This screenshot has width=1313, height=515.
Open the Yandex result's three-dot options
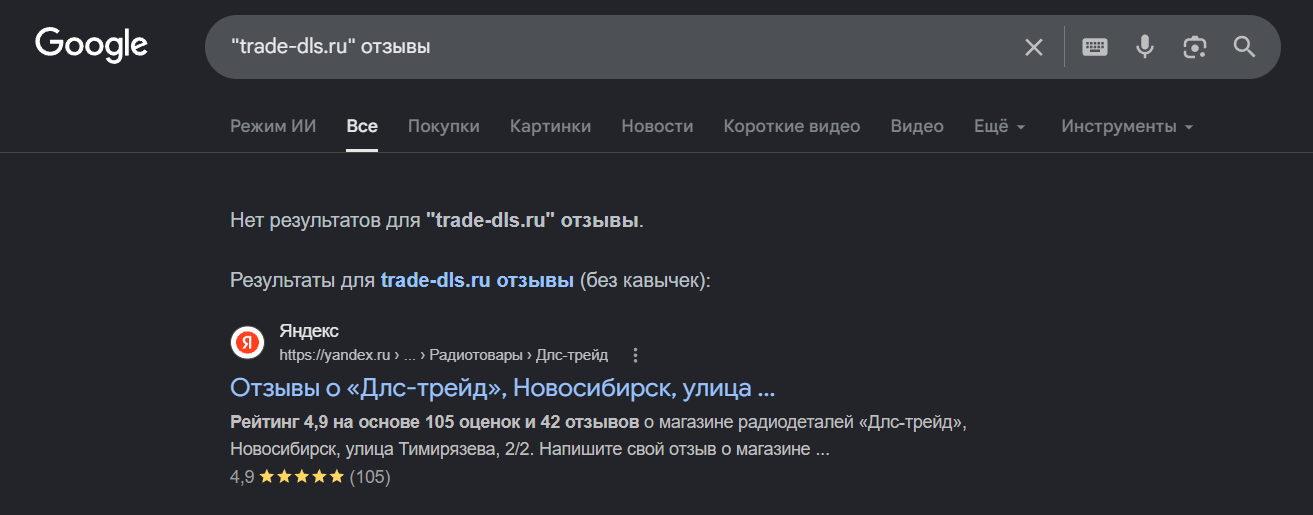[x=635, y=355]
